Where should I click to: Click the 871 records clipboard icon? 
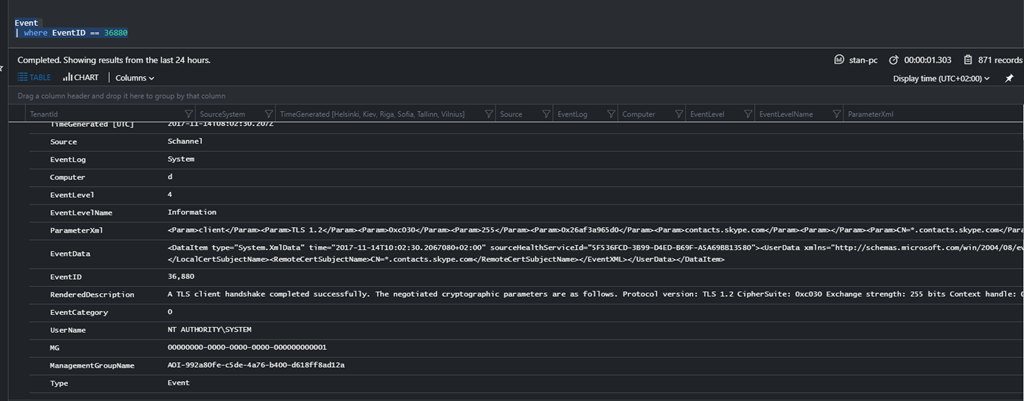coord(968,60)
